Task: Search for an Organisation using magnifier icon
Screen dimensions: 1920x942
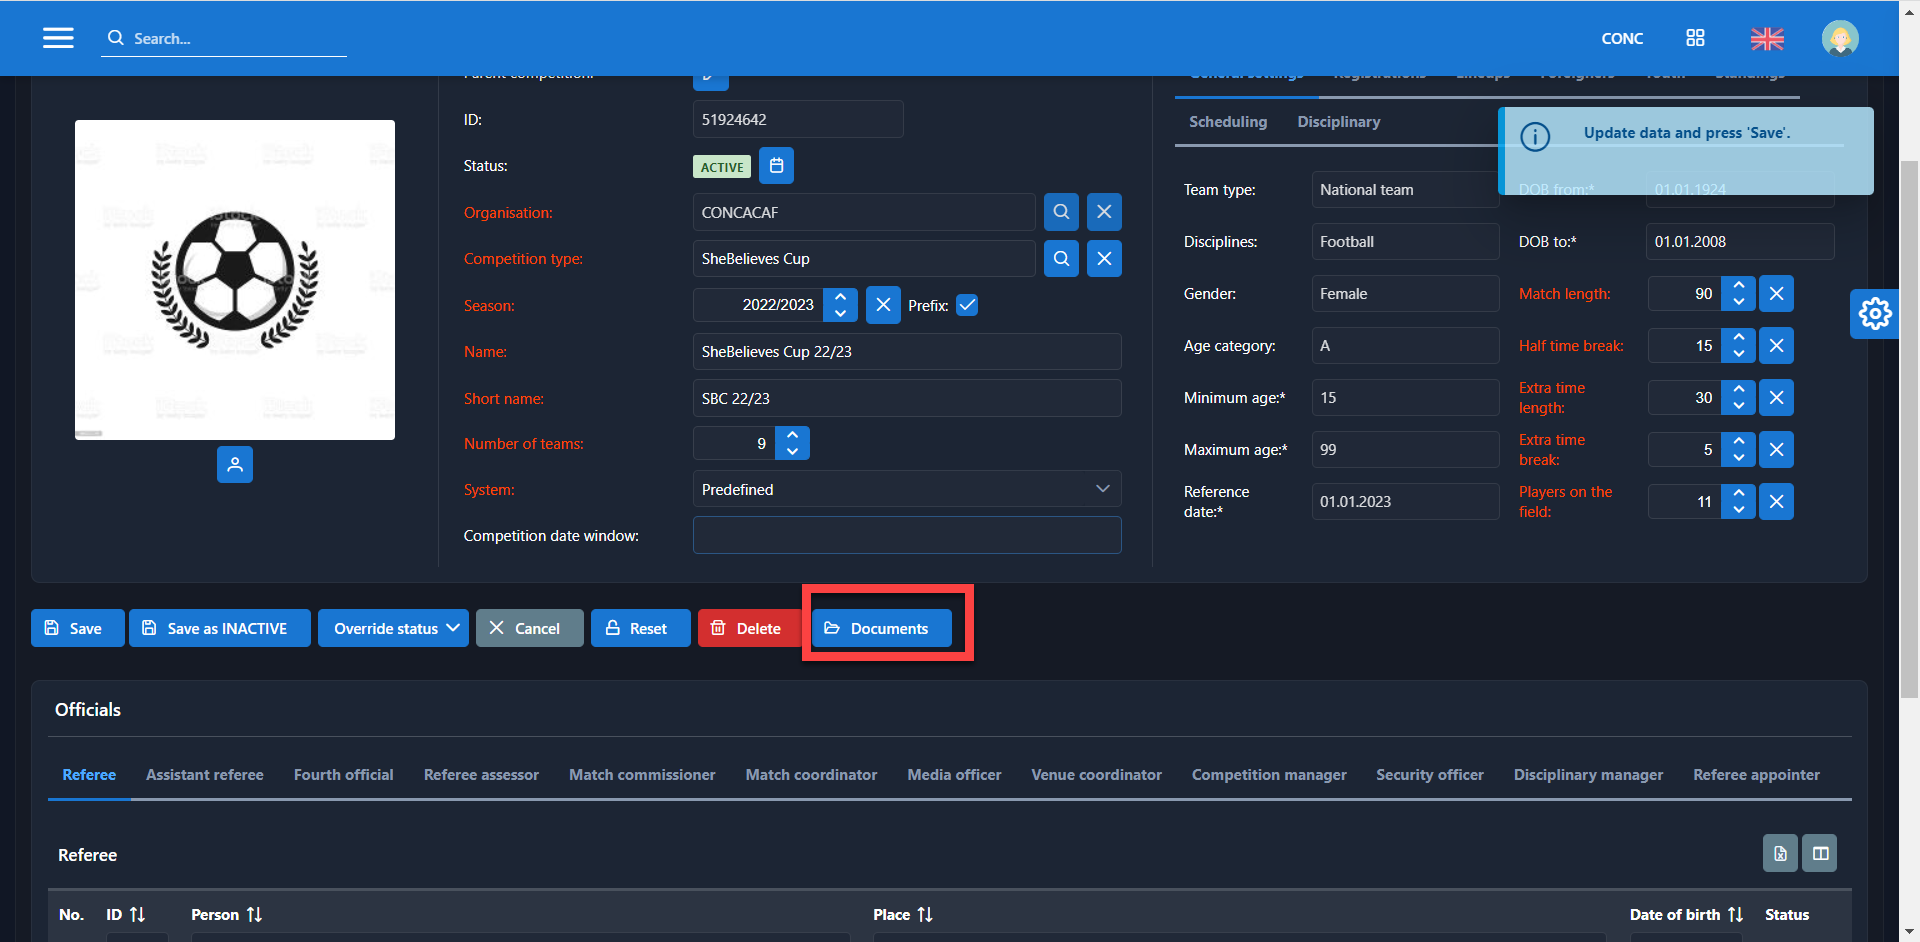Action: [x=1061, y=212]
